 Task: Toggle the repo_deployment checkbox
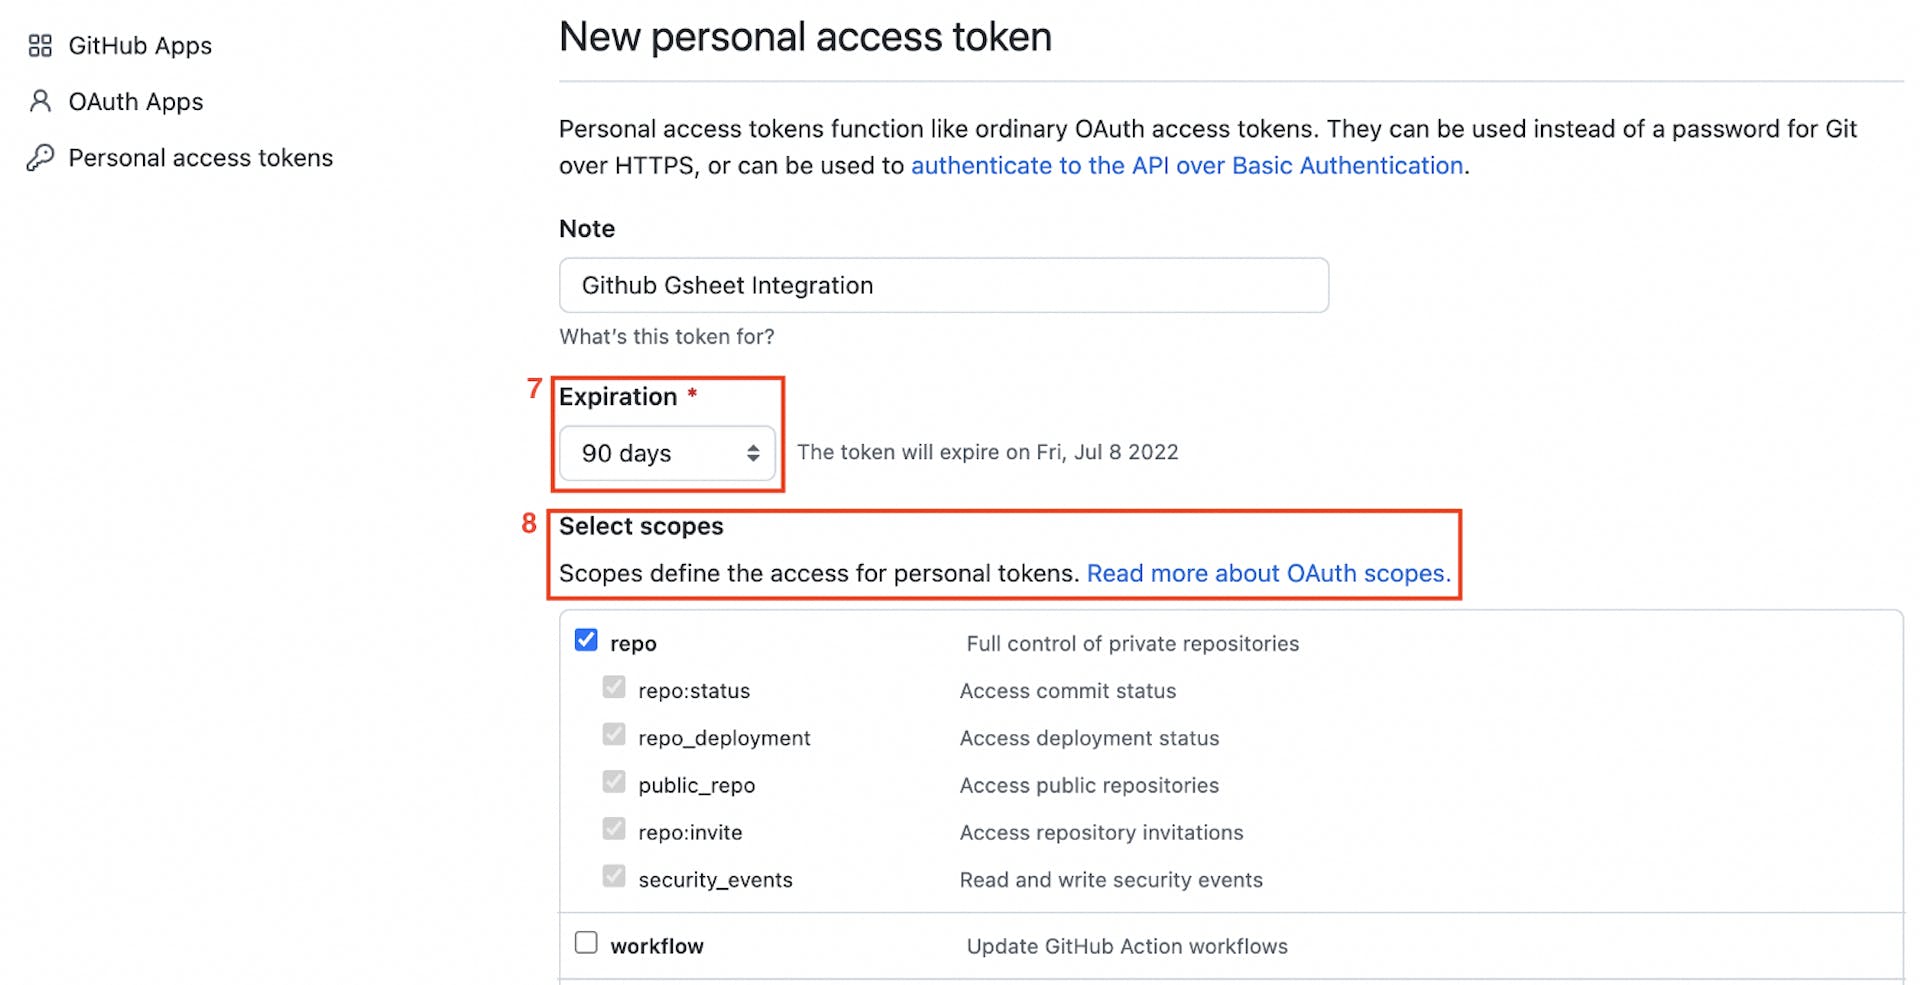click(x=614, y=735)
